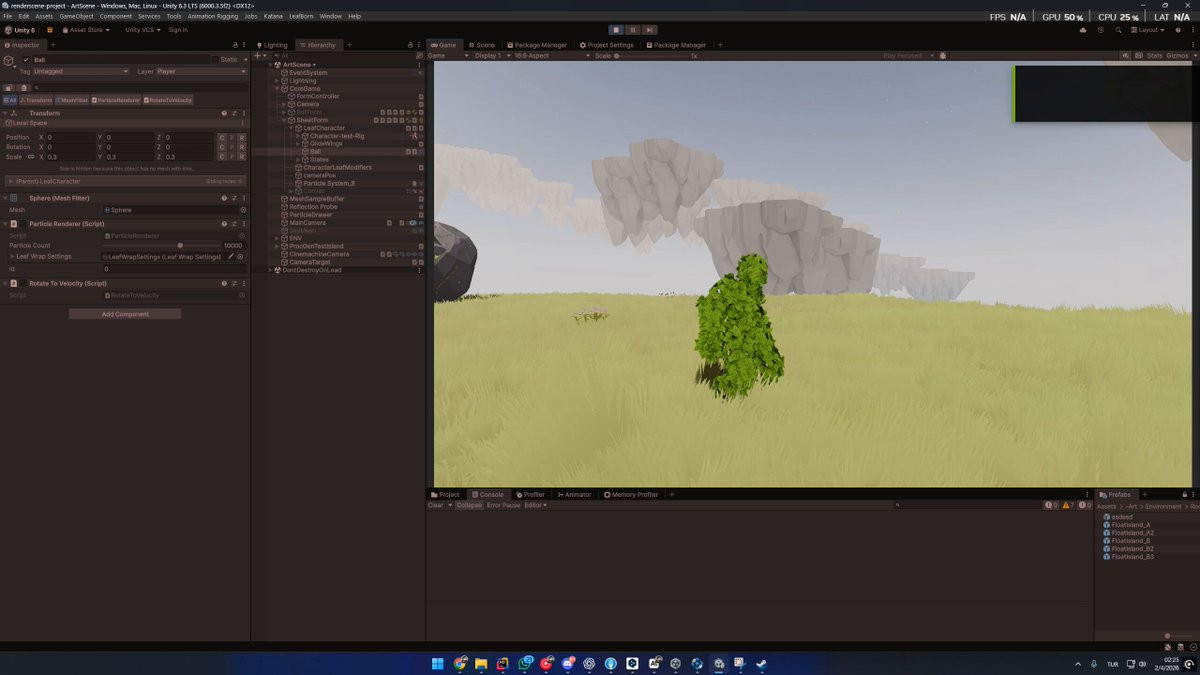Open the Edit menu

pos(23,16)
